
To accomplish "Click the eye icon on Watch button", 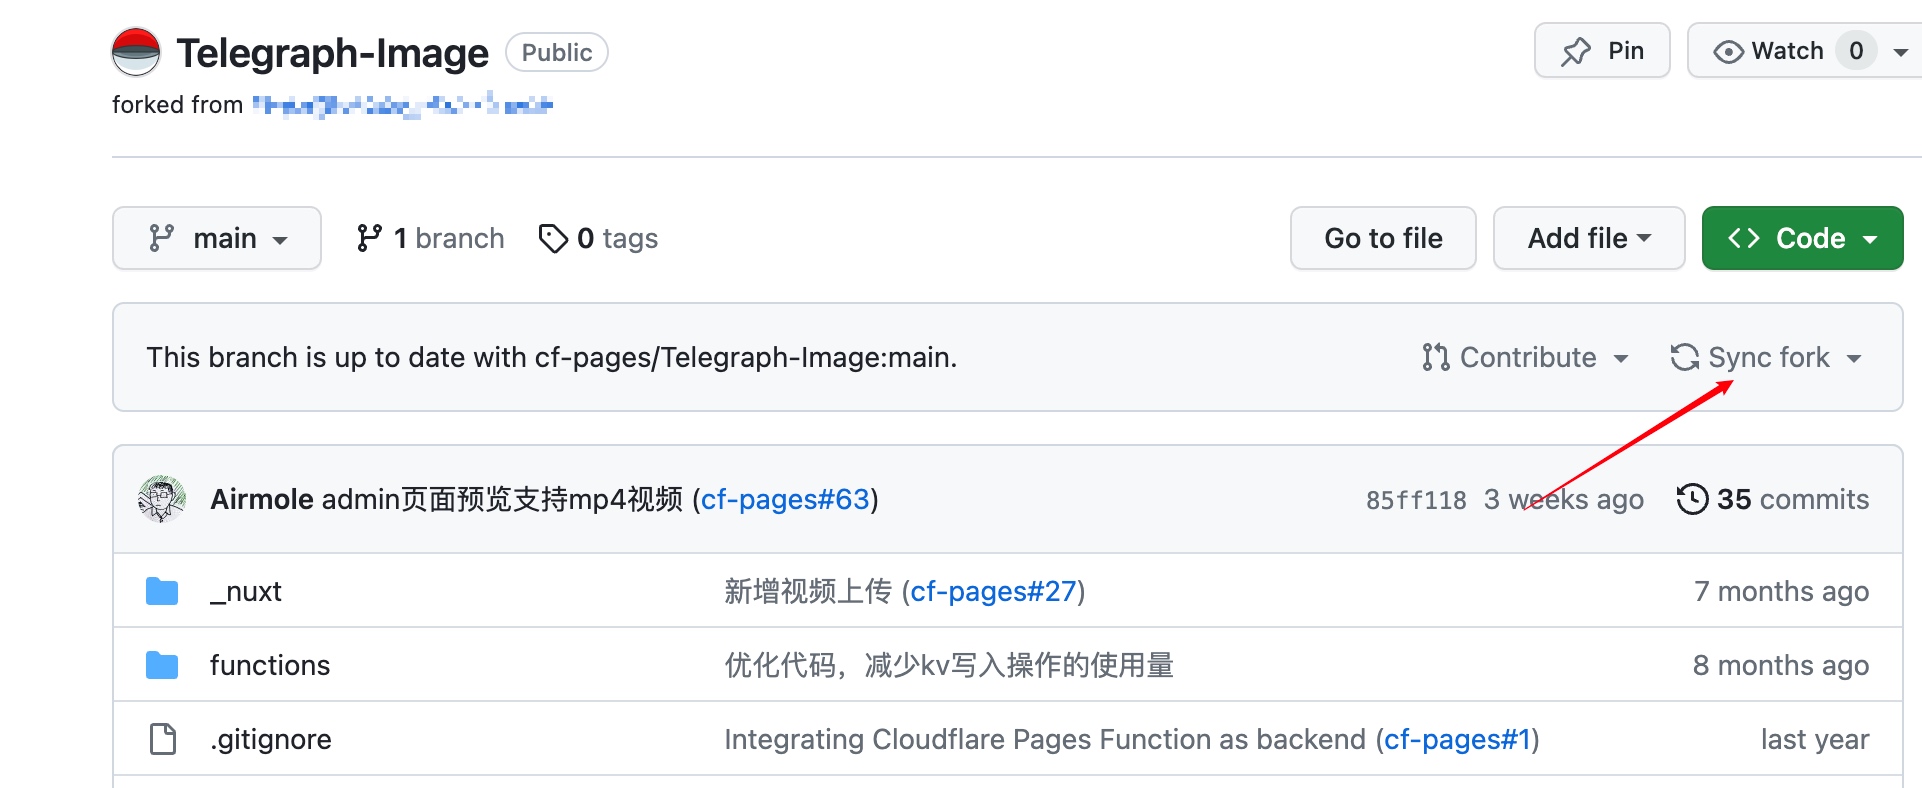I will click(1728, 51).
